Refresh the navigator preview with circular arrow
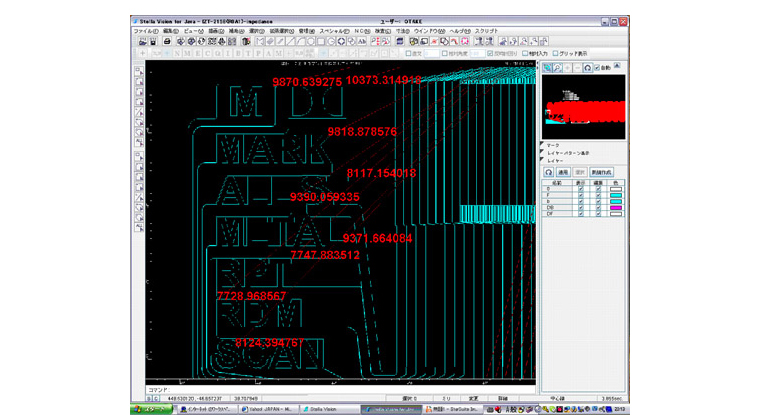Screen dimensions: 760x415 tap(588, 68)
